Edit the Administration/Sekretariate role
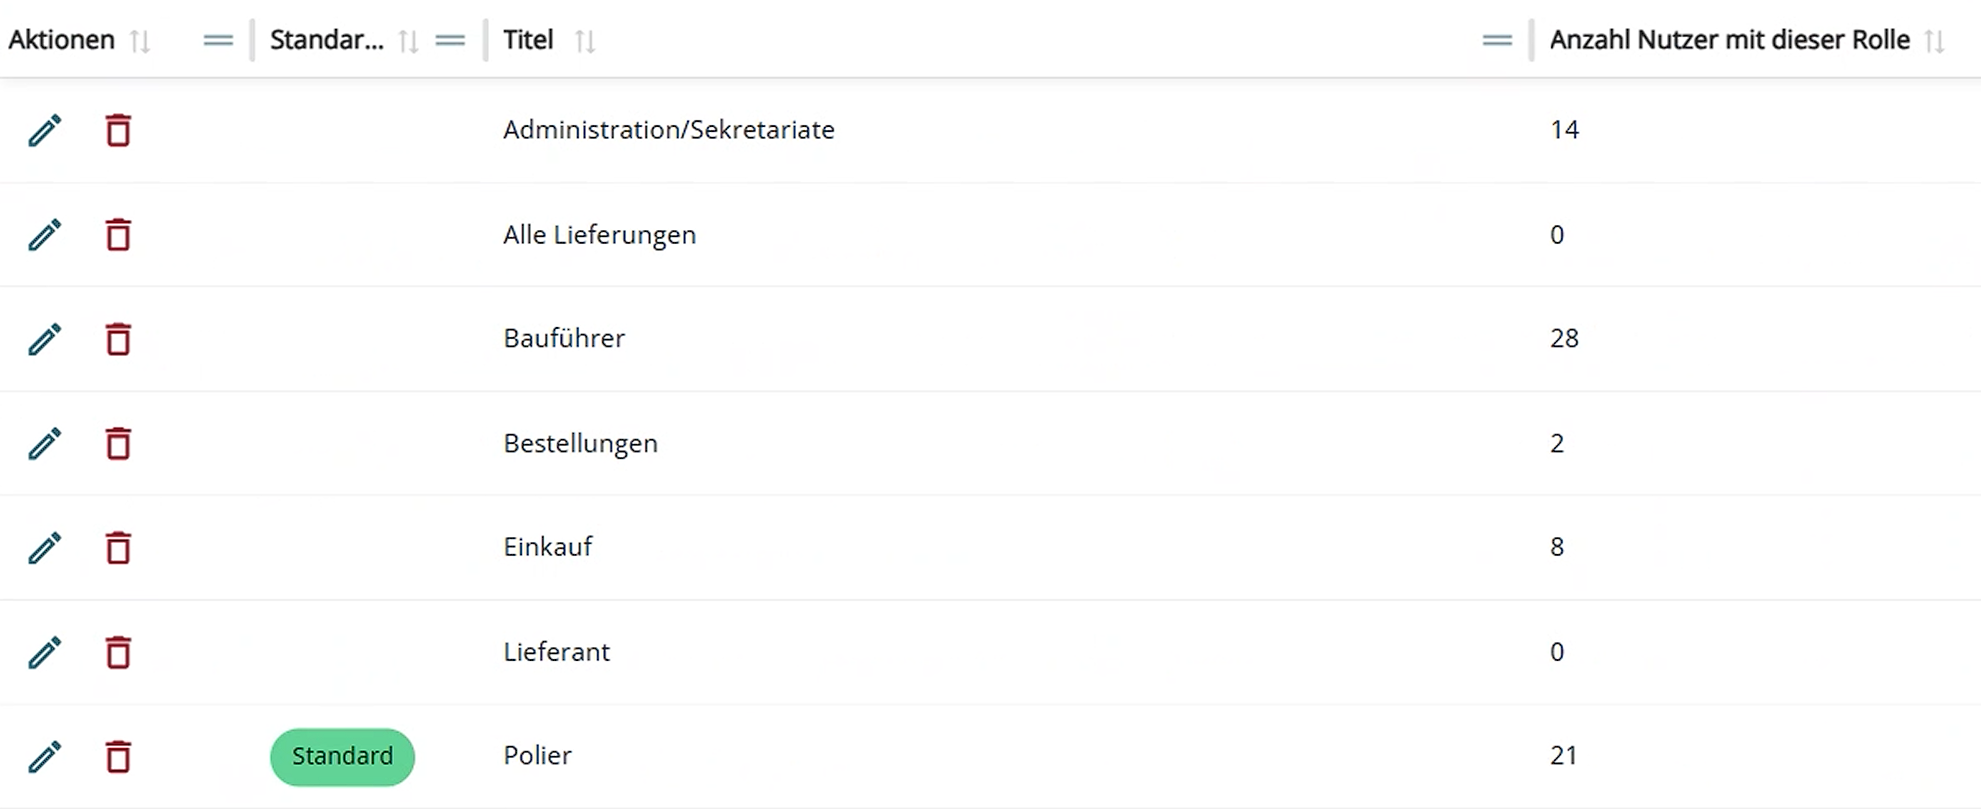This screenshot has width=1981, height=809. click(44, 131)
